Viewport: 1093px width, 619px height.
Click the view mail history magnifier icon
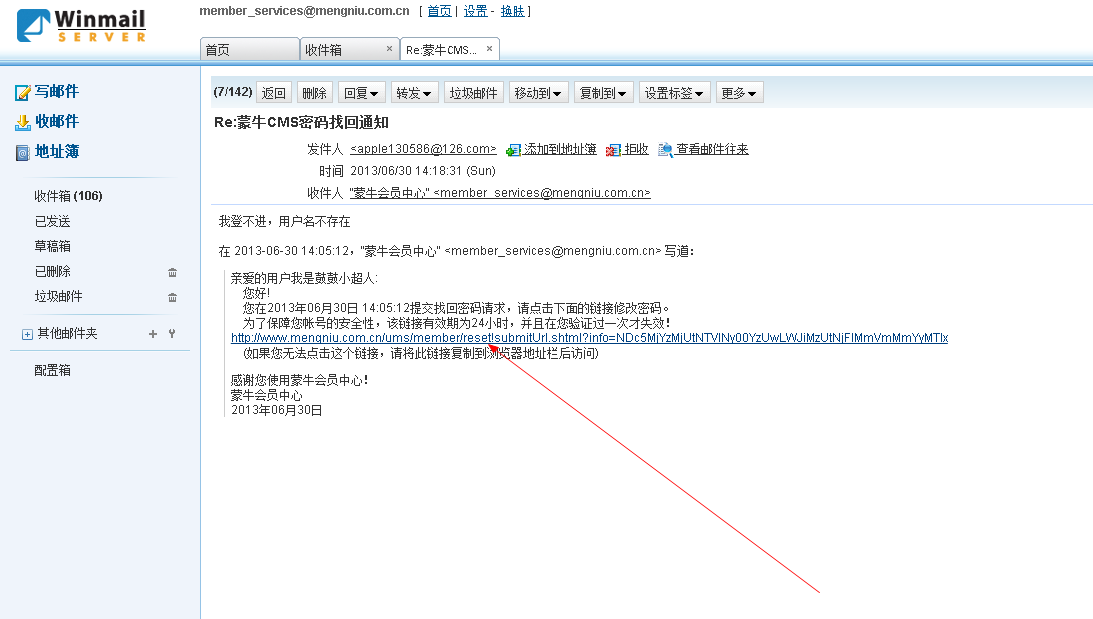(x=665, y=150)
